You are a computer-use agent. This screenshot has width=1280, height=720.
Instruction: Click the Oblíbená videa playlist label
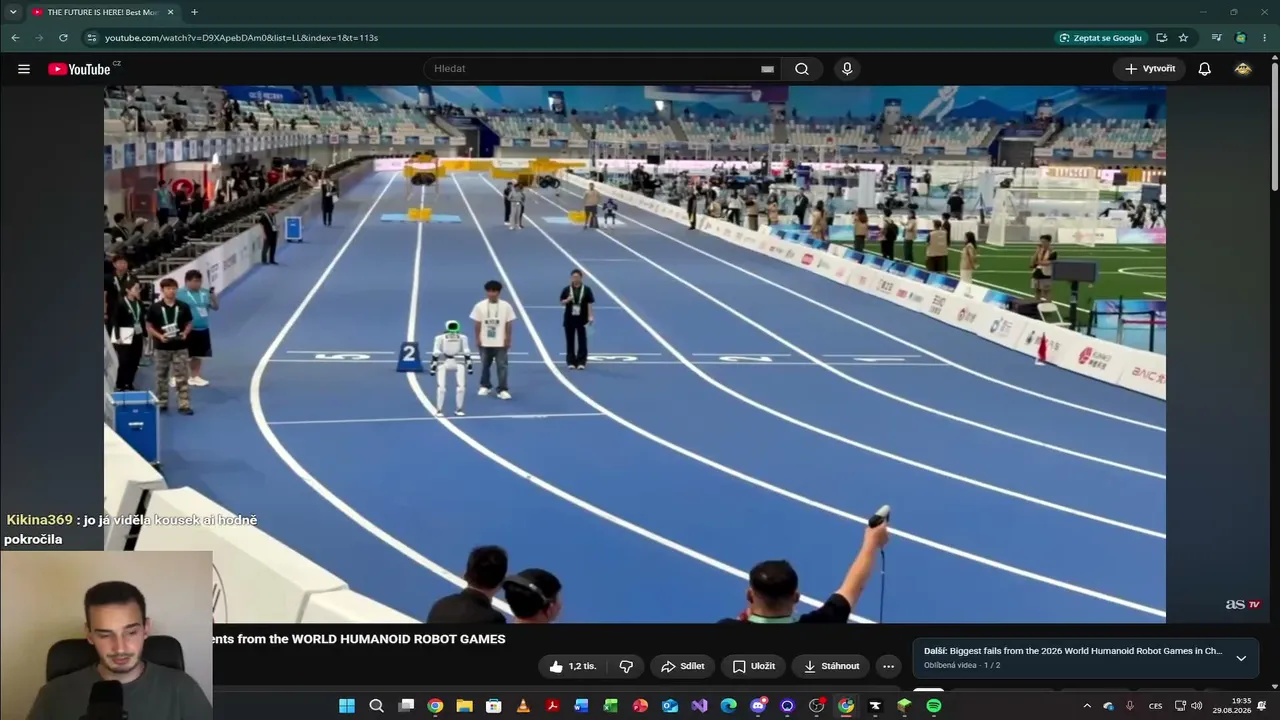[x=950, y=665]
